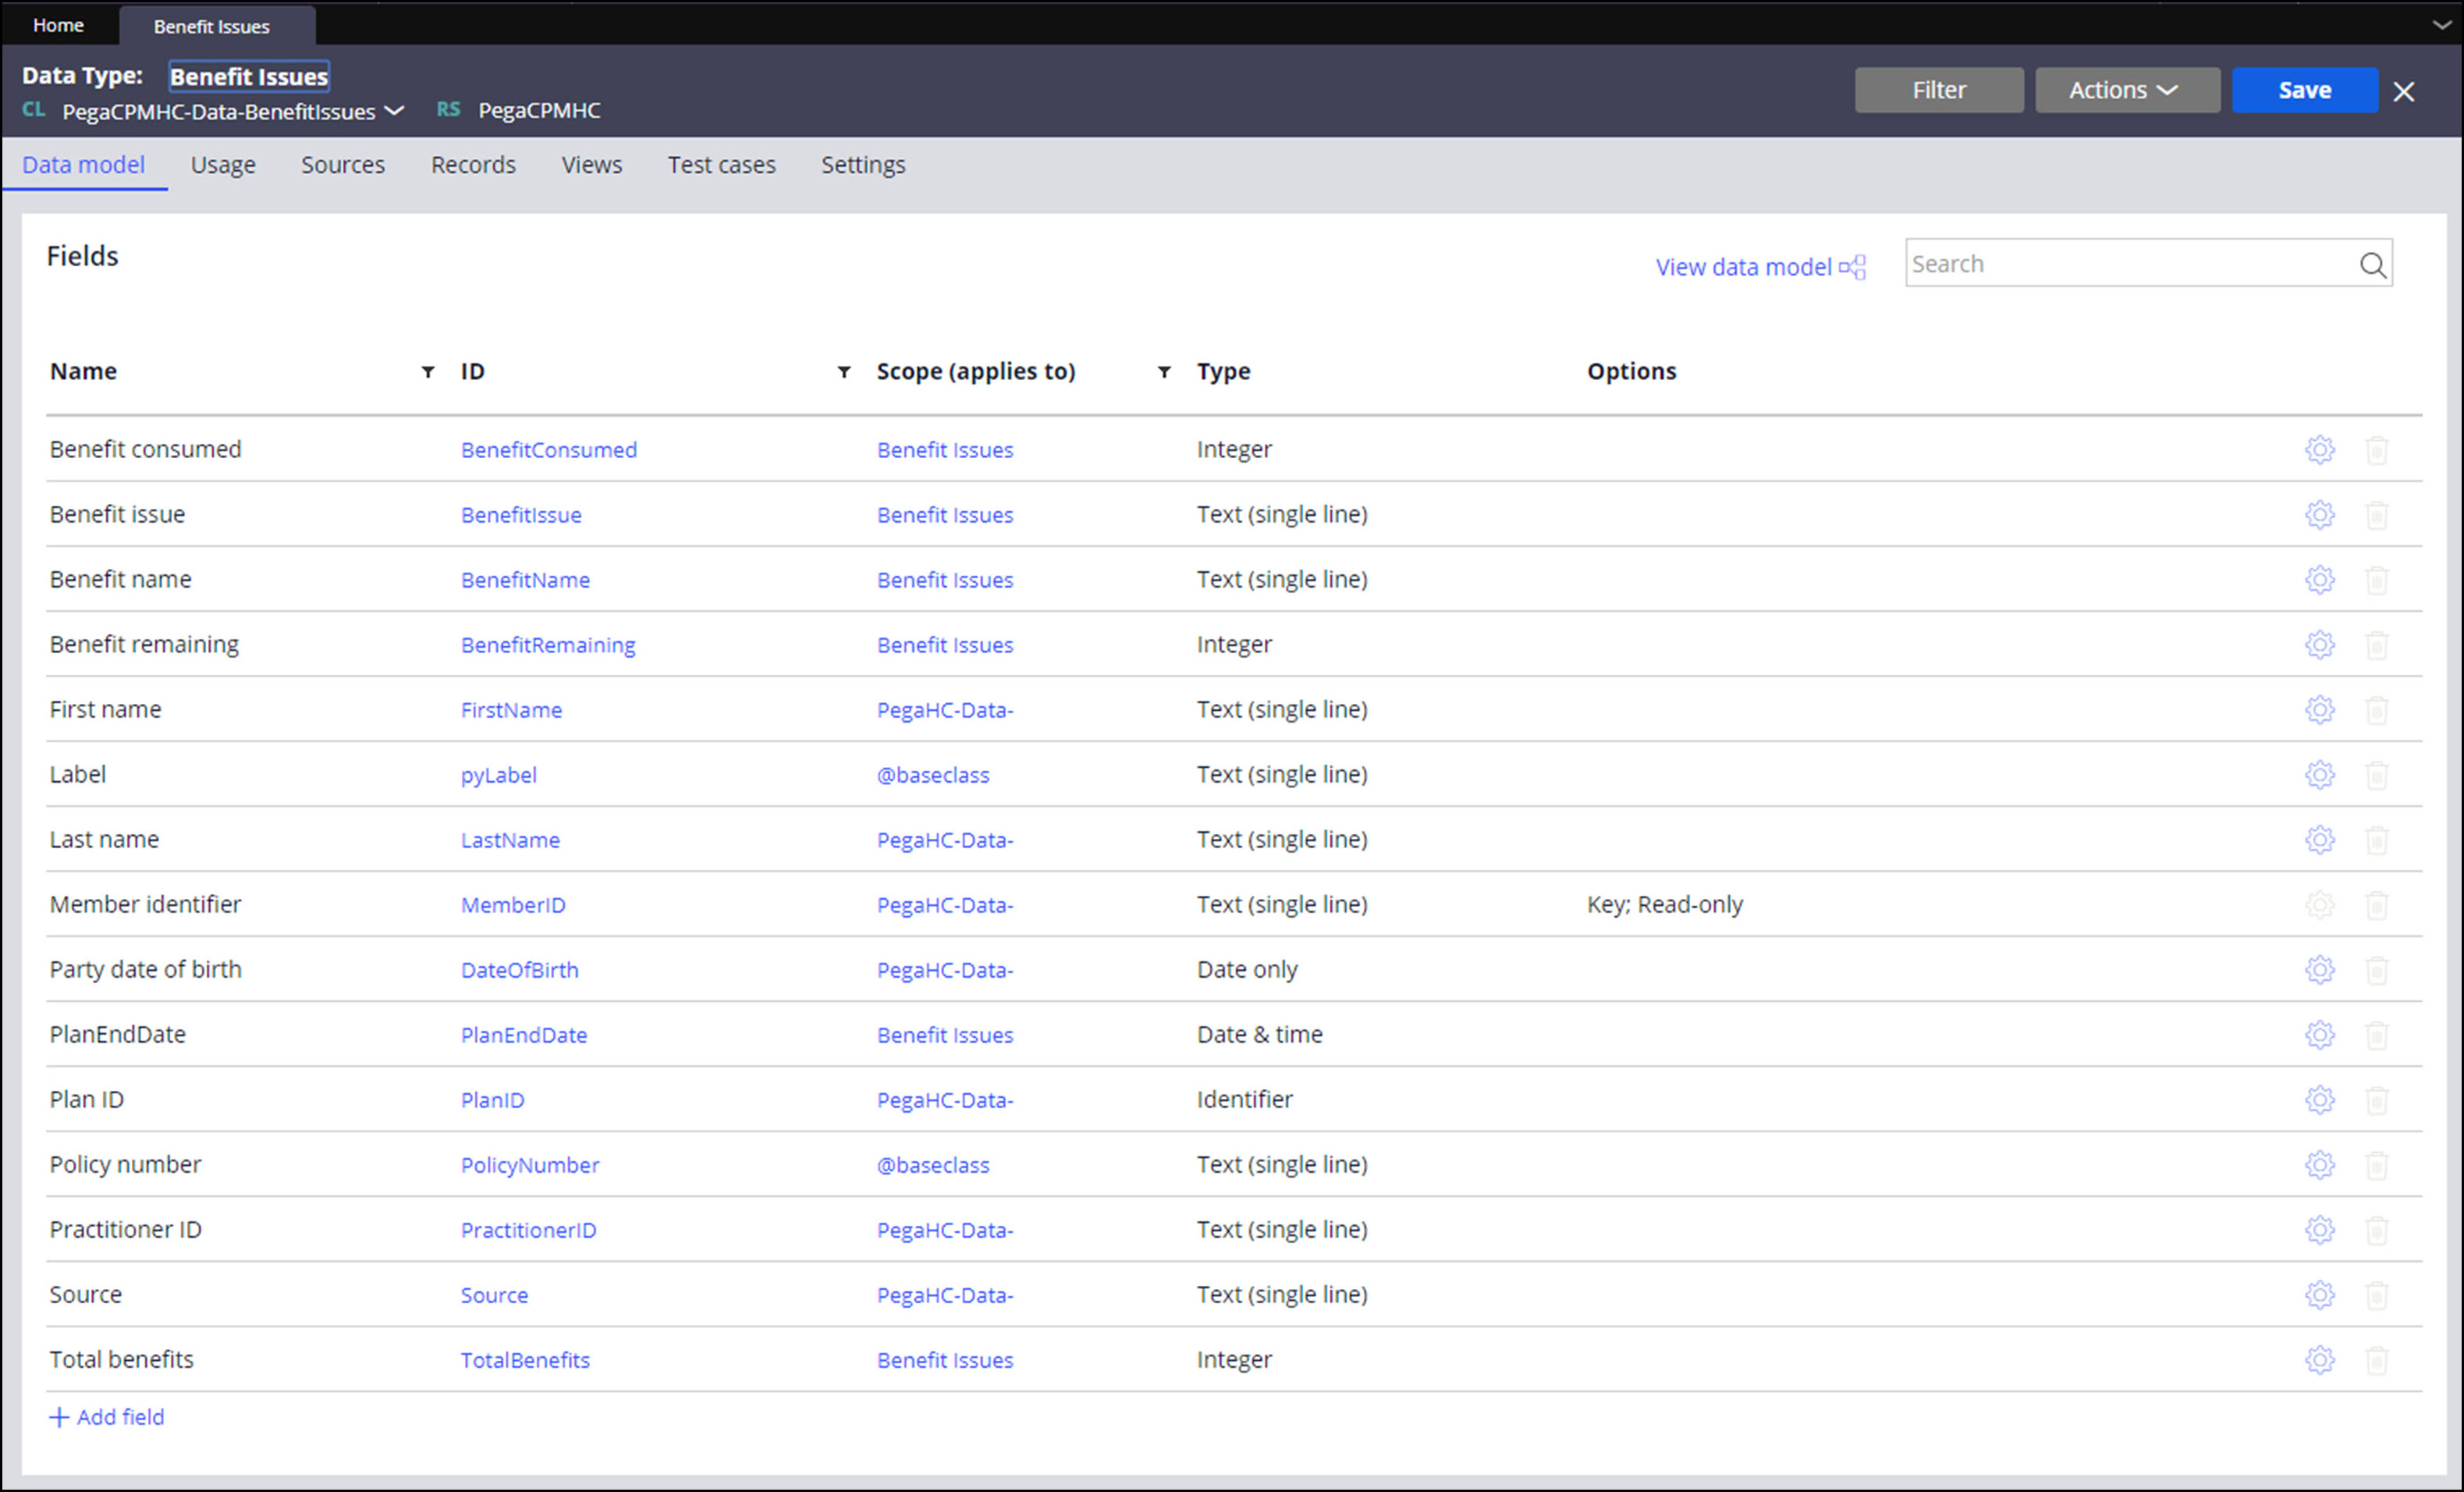The width and height of the screenshot is (2464, 1492).
Task: Open gear settings for PlanEndDate row
Action: (2319, 1035)
